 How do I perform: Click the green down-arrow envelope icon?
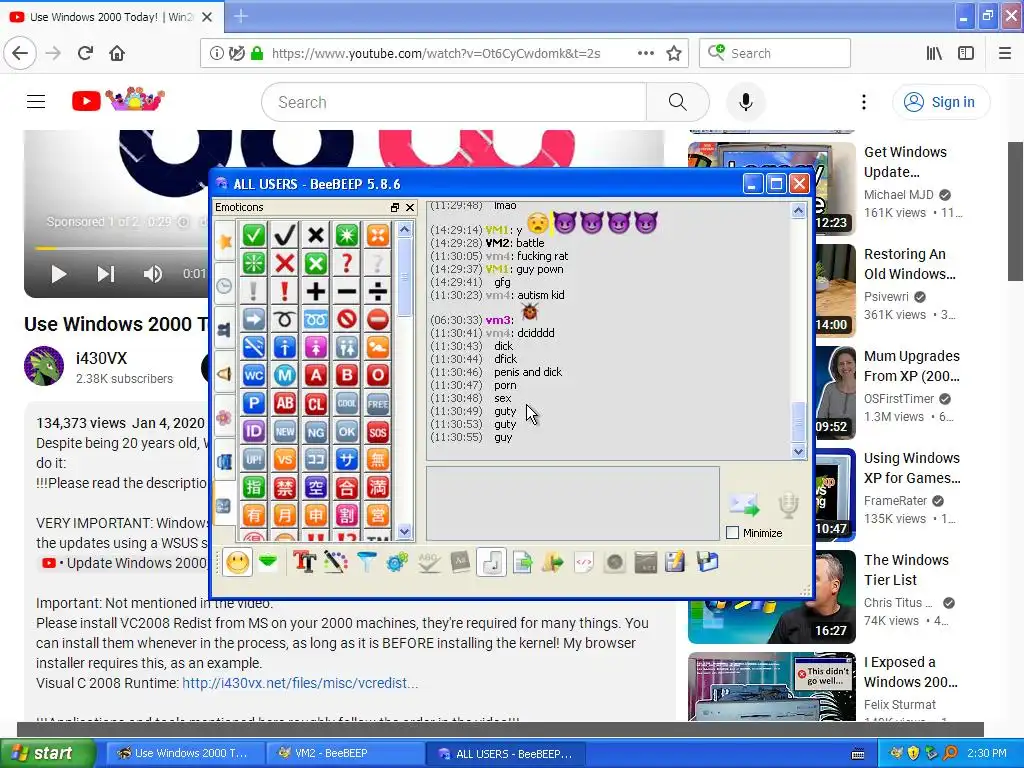[x=268, y=562]
